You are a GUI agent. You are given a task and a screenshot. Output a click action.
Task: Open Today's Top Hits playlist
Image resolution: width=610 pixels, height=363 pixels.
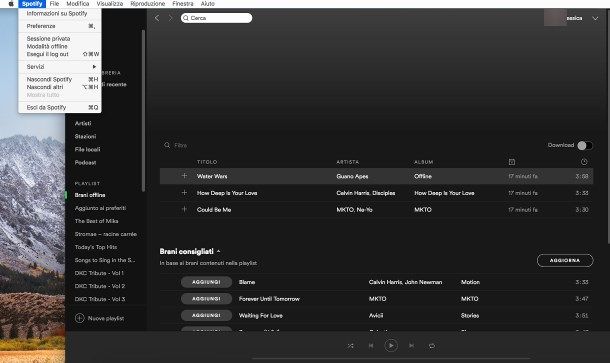click(x=96, y=247)
